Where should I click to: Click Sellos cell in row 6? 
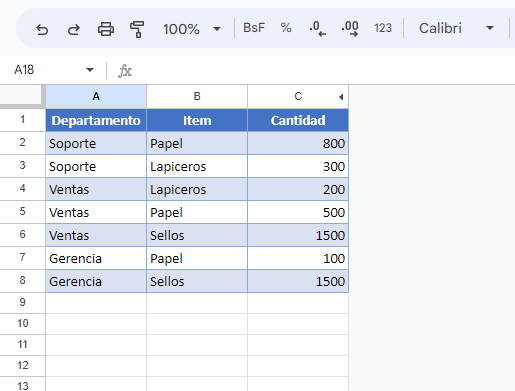tap(197, 235)
